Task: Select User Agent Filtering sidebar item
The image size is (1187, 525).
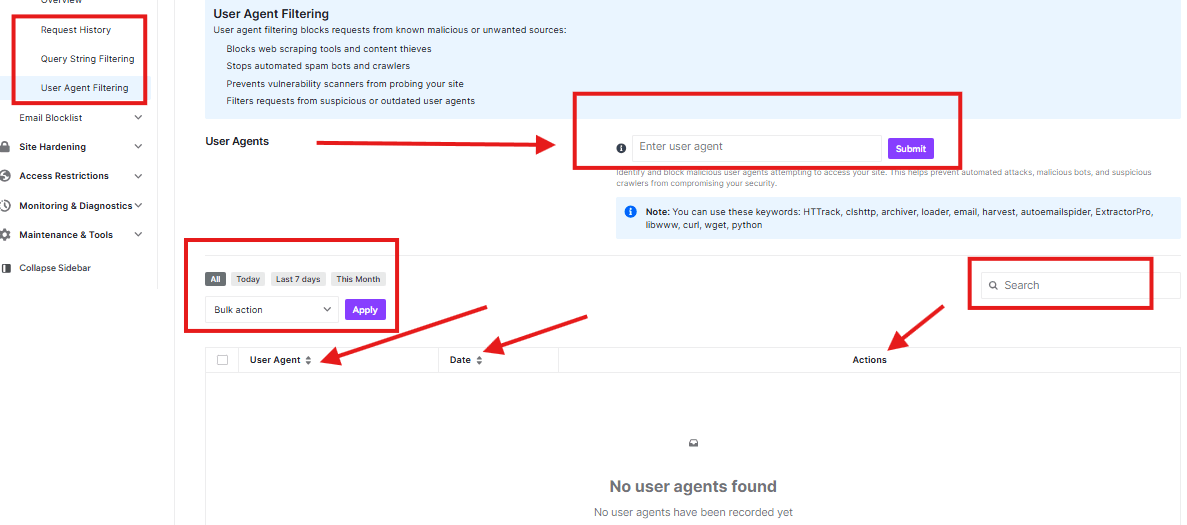Action: coord(84,88)
